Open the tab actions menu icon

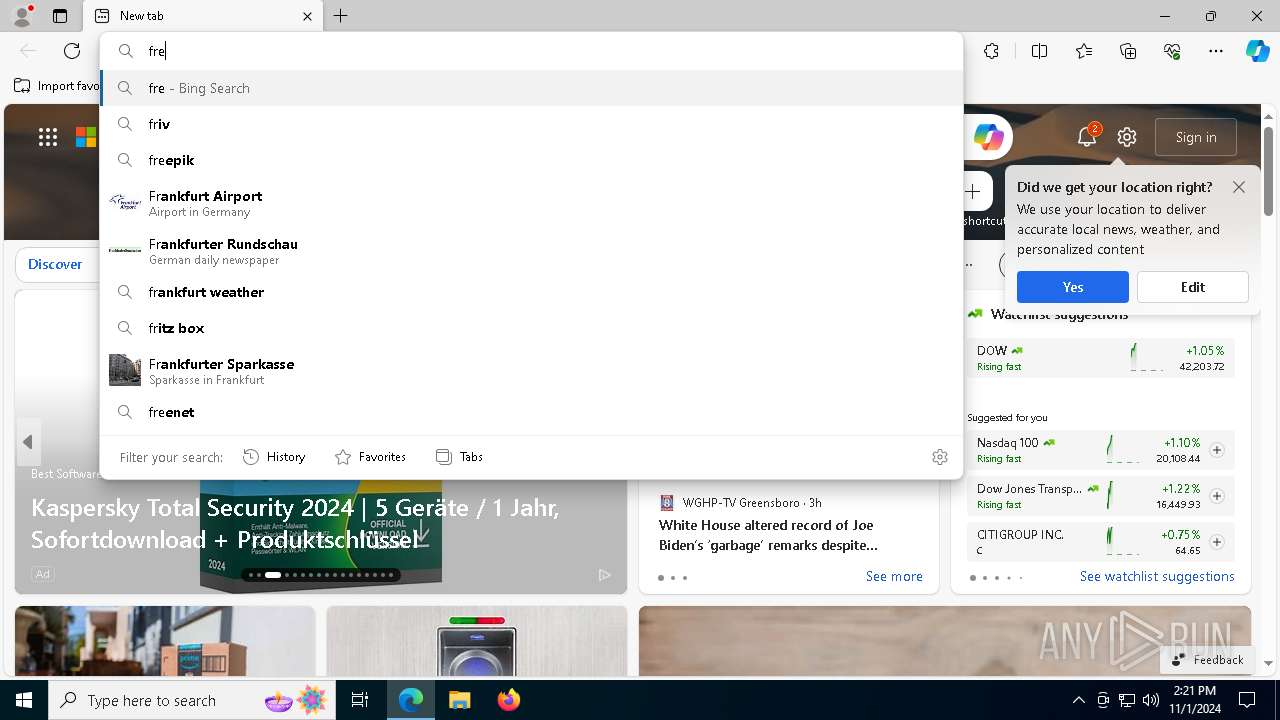point(60,16)
